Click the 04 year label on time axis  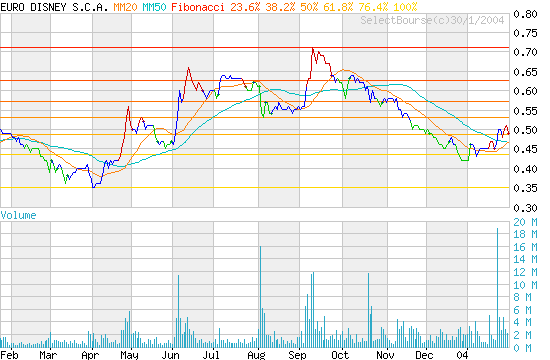point(462,355)
